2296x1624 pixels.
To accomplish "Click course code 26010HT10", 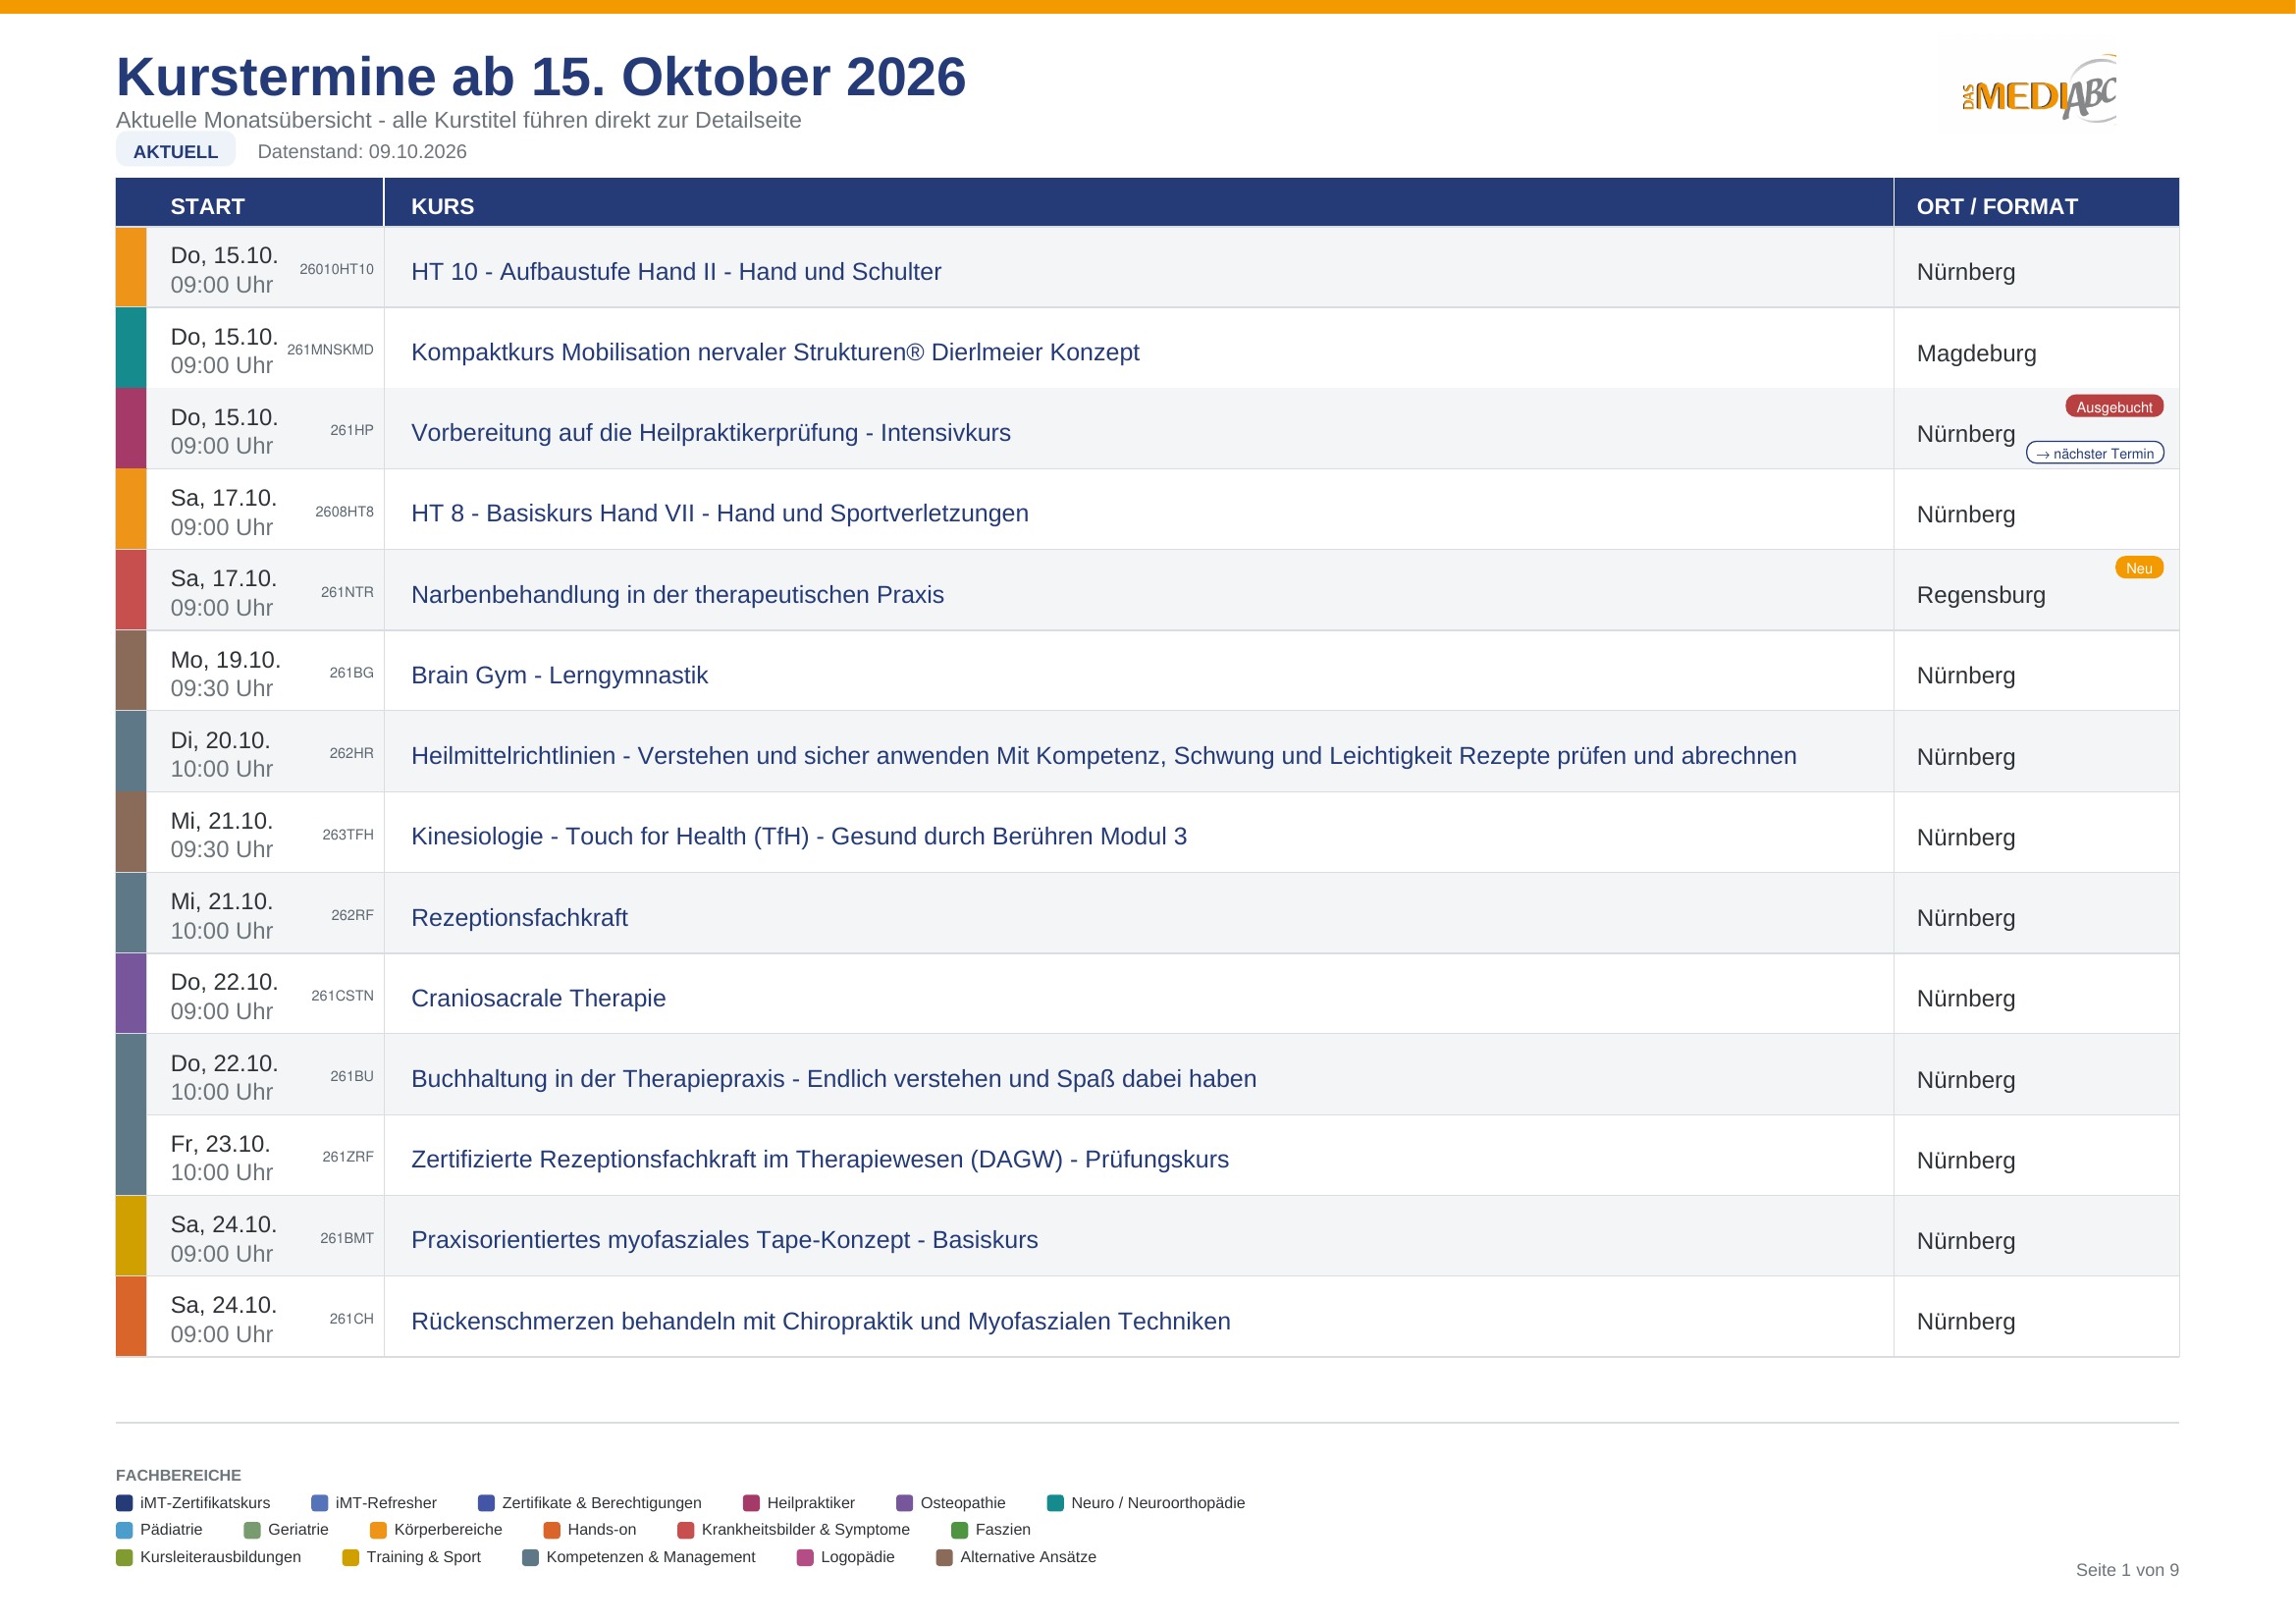I will 336,269.
